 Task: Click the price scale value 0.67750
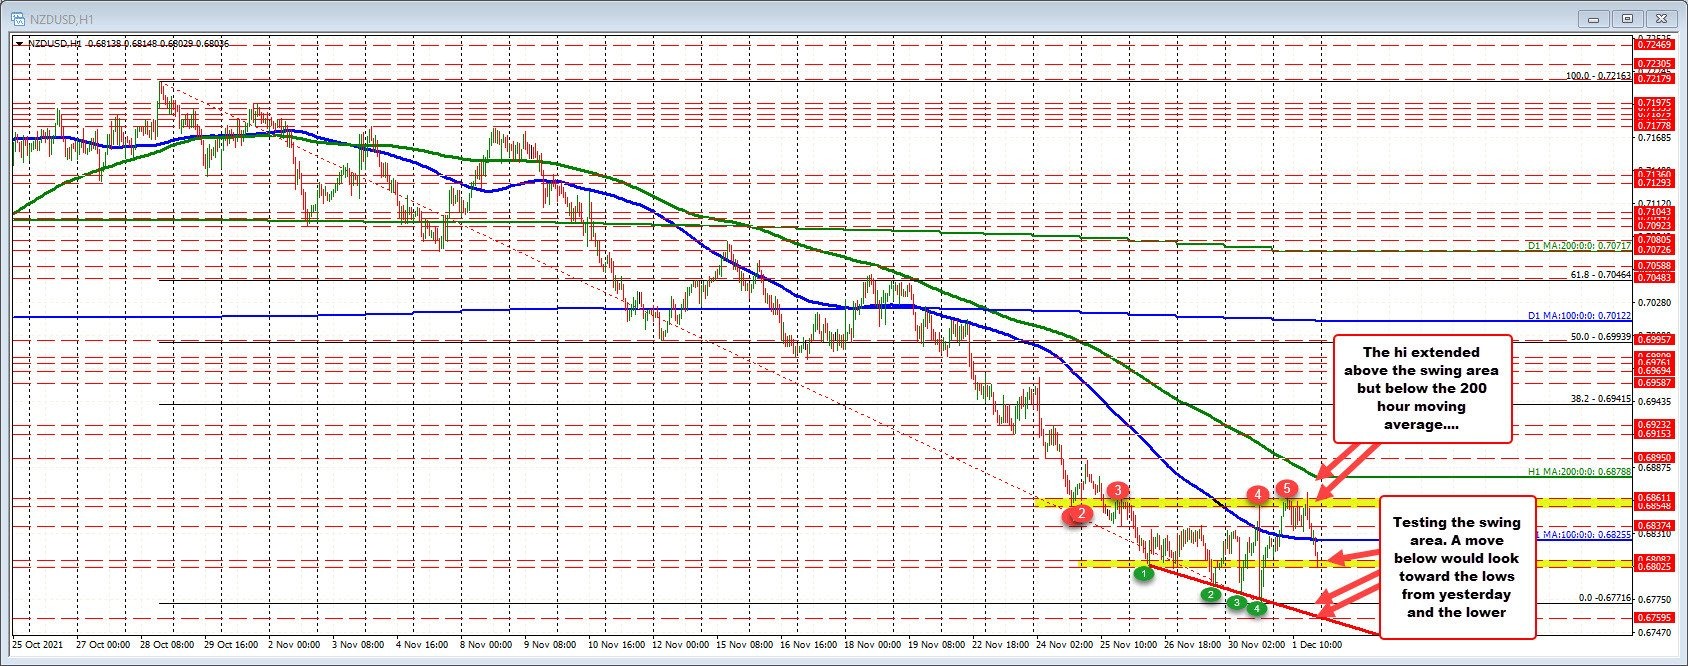[x=1655, y=600]
